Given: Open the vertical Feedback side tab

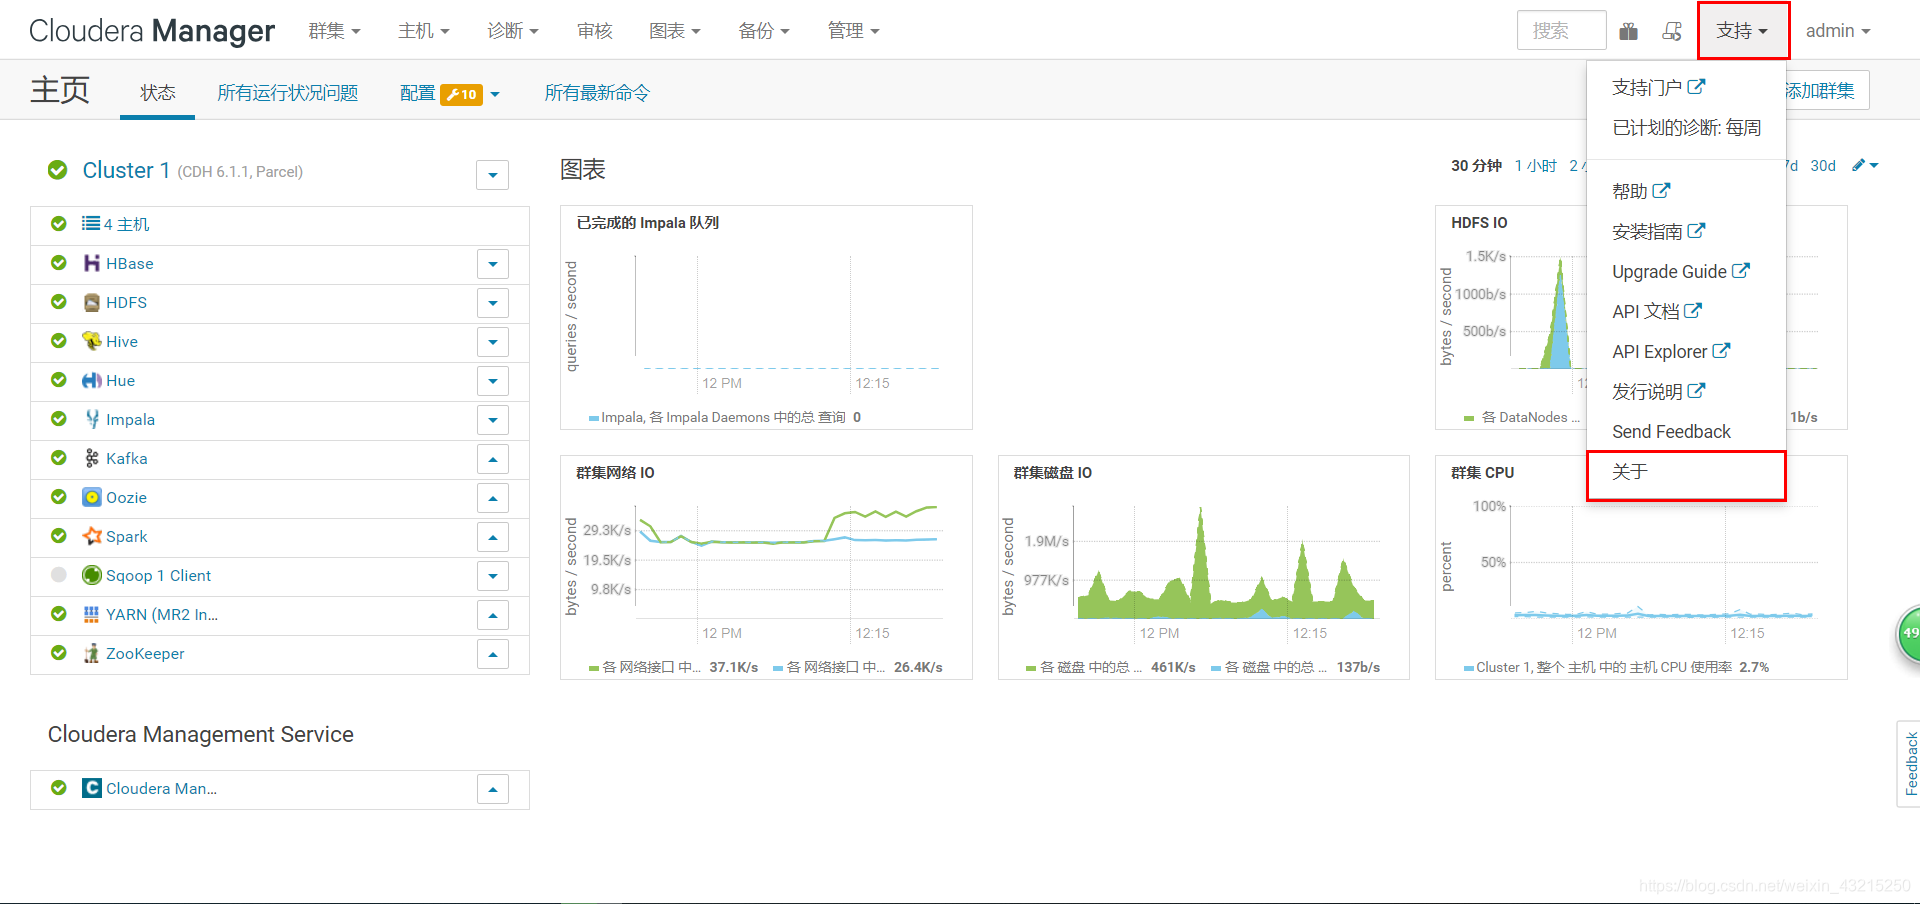Looking at the screenshot, I should pyautogui.click(x=1909, y=764).
